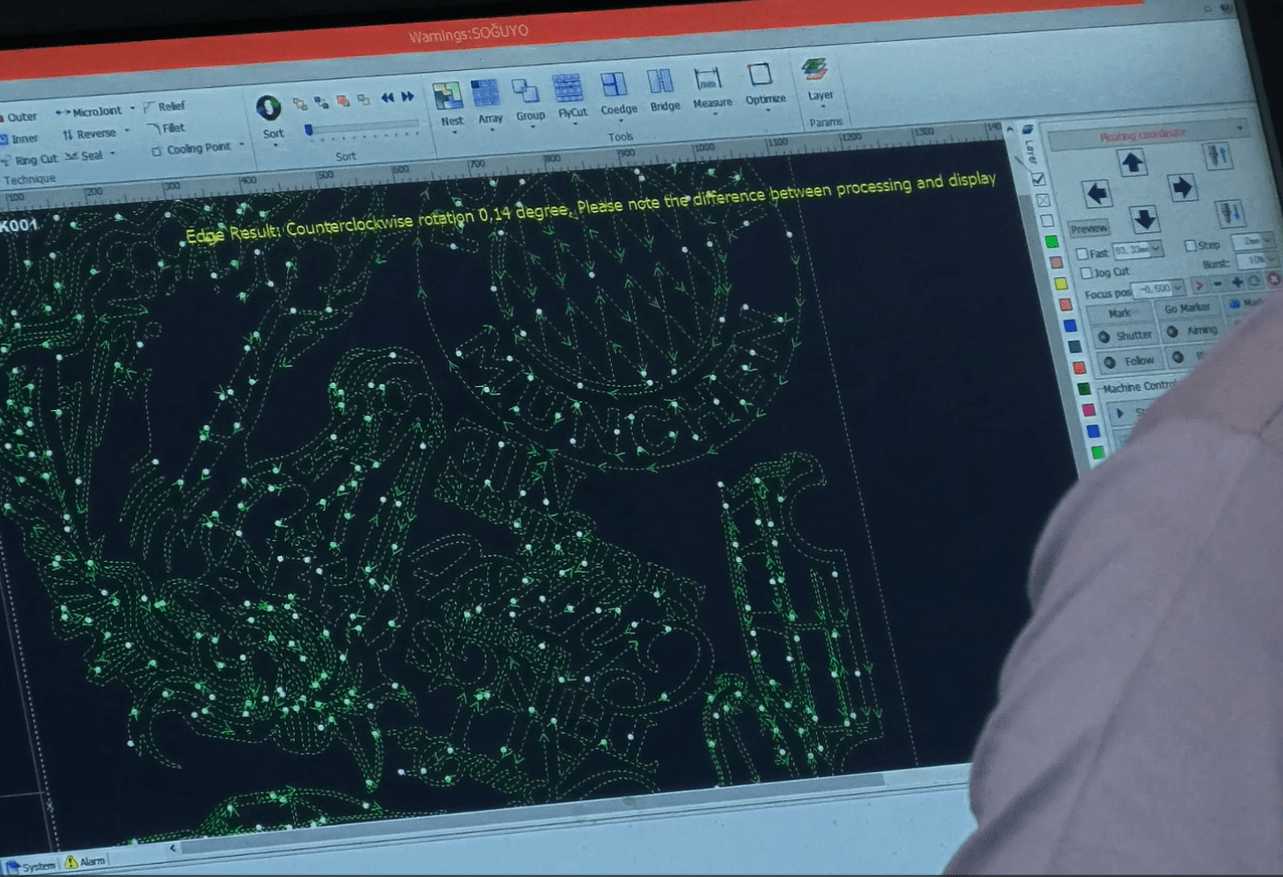Check the Jog Cut option
This screenshot has height=877, width=1283.
[1087, 273]
